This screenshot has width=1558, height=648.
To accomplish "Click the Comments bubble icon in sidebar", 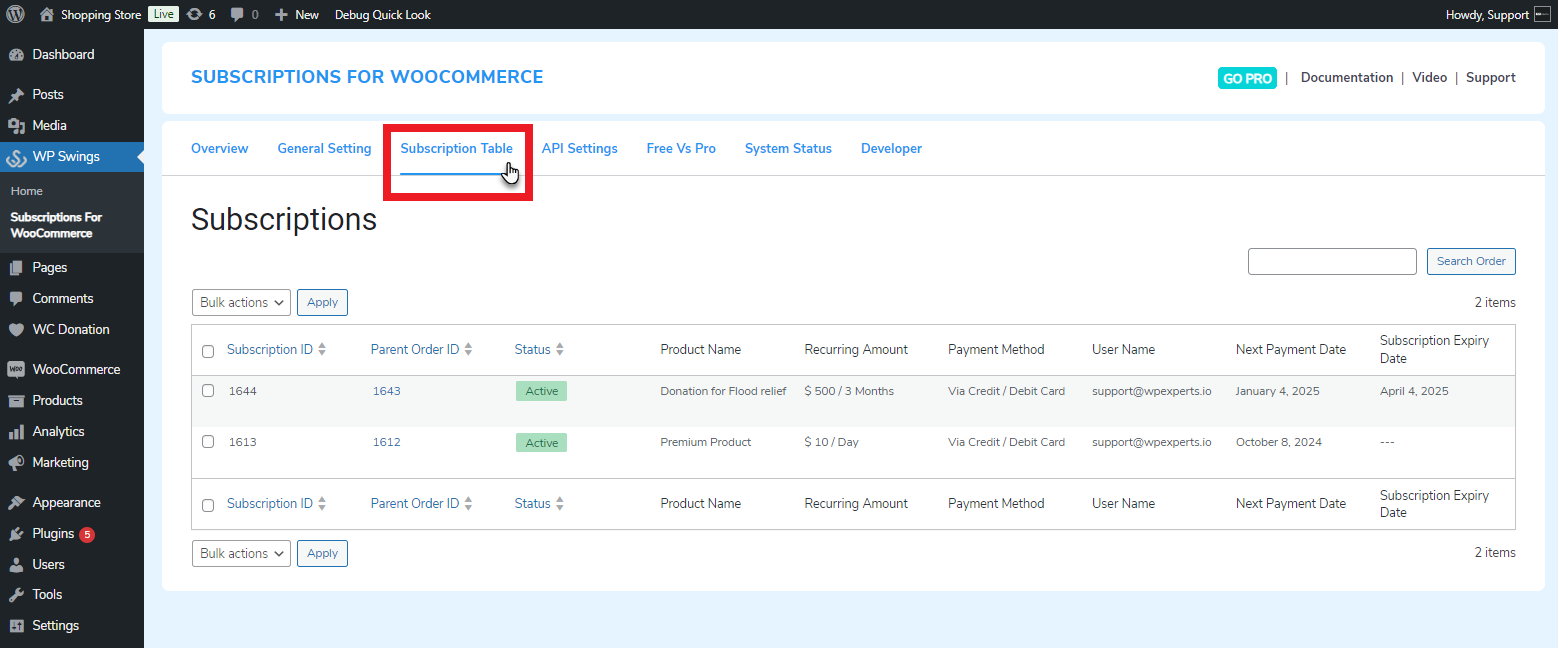I will click(16, 299).
